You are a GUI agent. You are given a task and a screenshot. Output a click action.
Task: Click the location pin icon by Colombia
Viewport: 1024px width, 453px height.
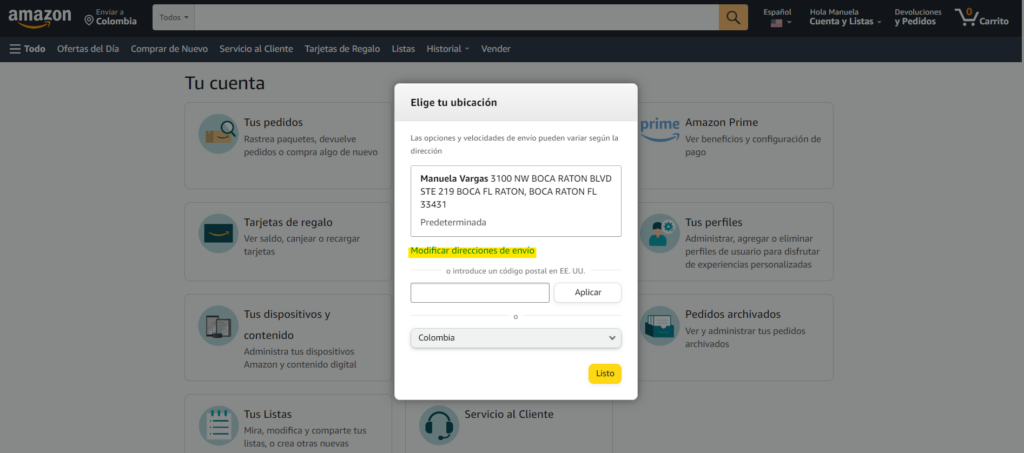tap(89, 20)
